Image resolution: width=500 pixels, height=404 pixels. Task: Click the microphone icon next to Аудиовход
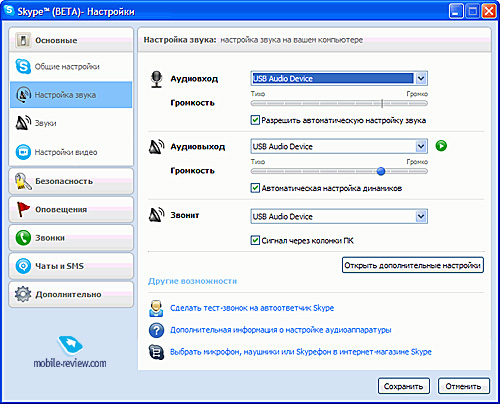click(156, 79)
